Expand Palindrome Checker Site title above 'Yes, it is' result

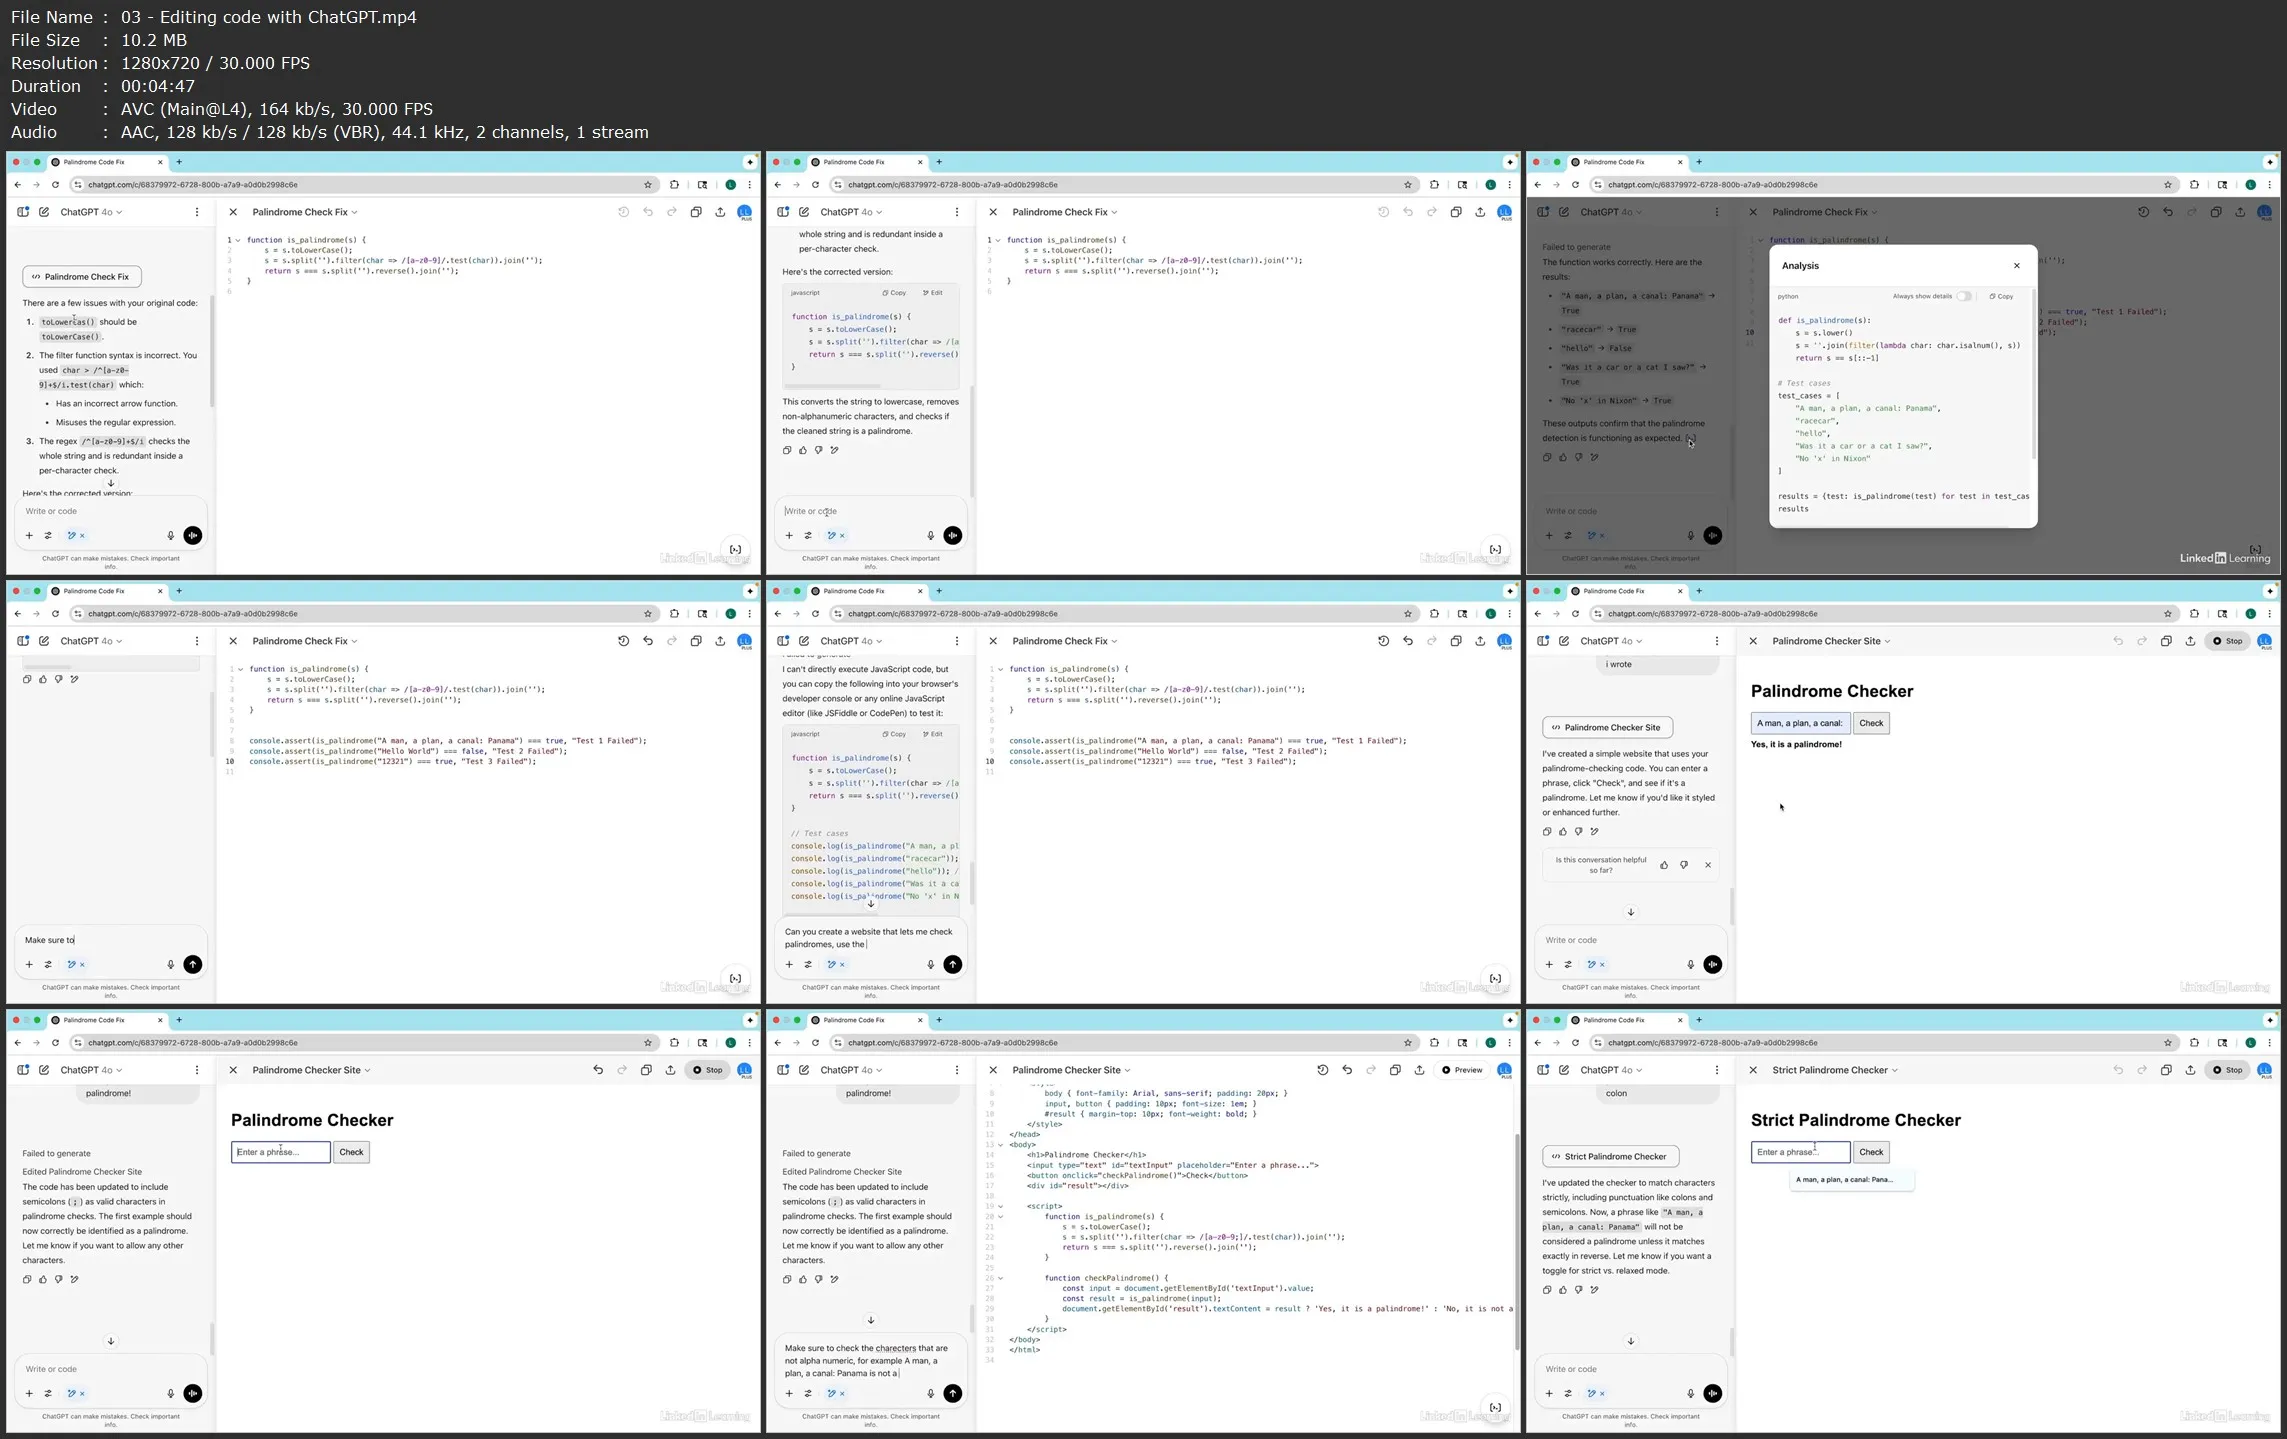1831,641
